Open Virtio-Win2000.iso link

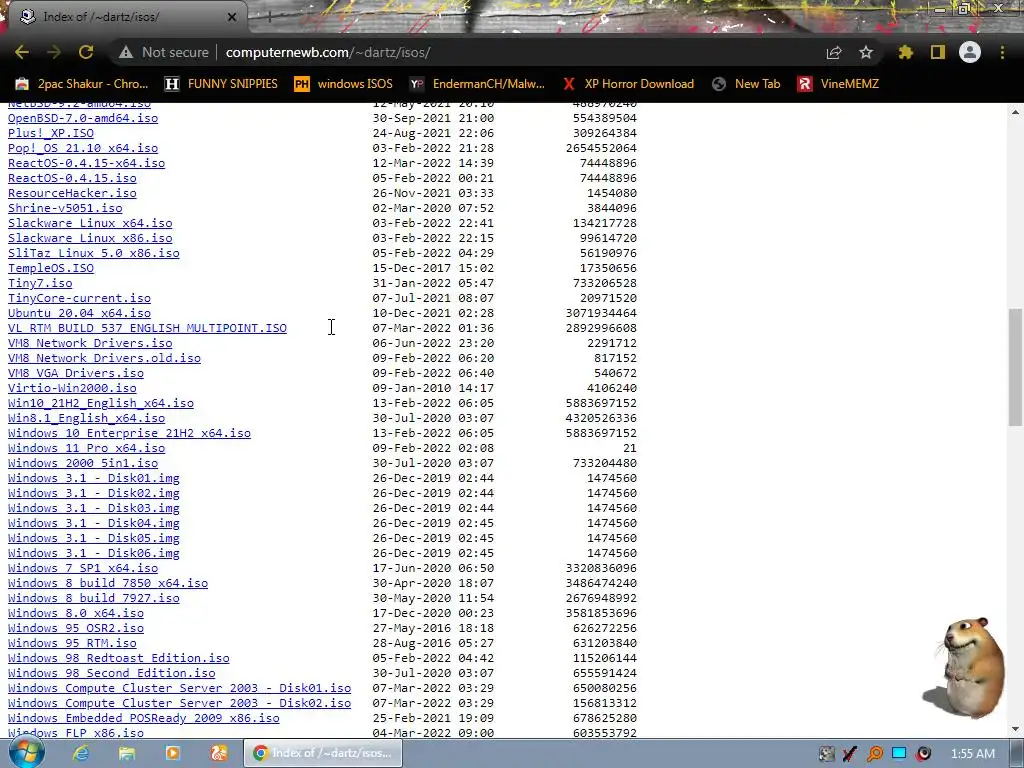(72, 389)
